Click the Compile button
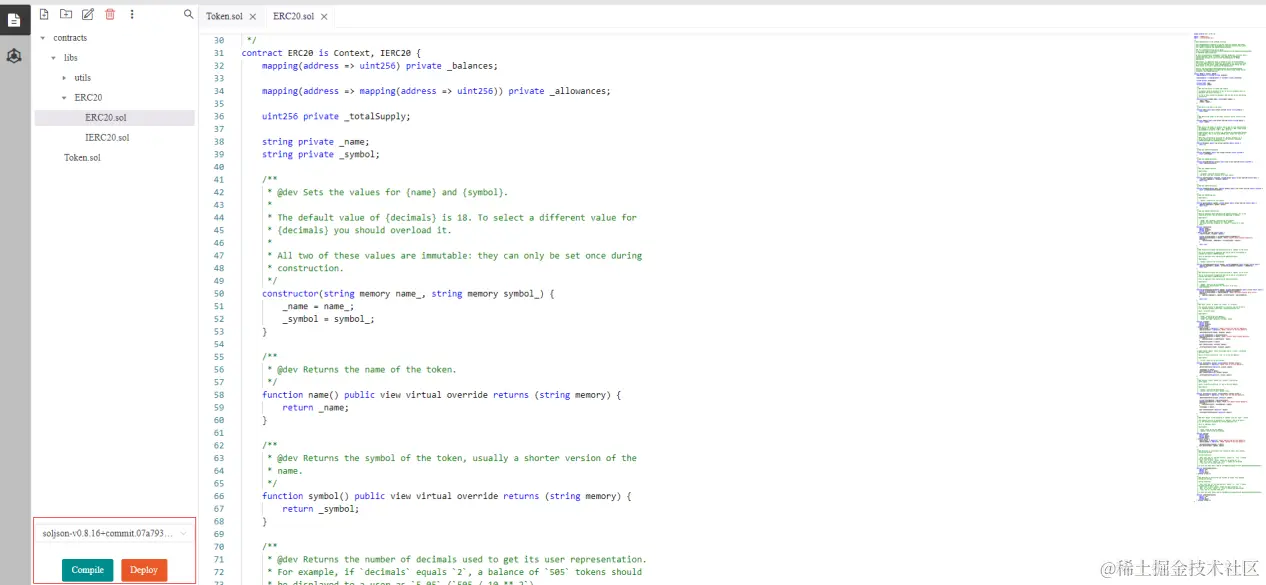The width and height of the screenshot is (1266, 585). tap(87, 570)
